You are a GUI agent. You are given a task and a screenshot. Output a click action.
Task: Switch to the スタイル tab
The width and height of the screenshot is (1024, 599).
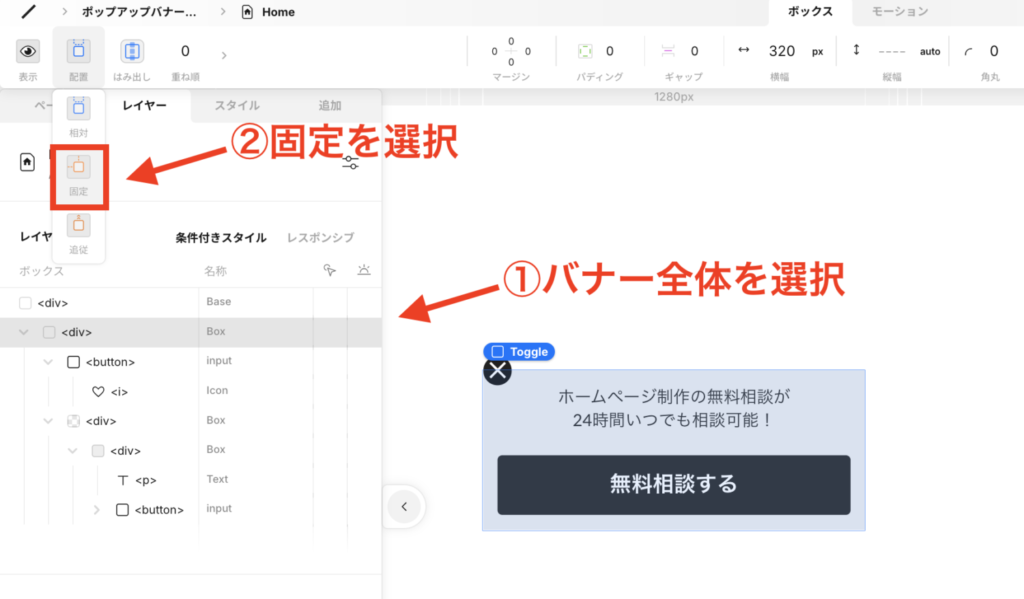pyautogui.click(x=237, y=105)
